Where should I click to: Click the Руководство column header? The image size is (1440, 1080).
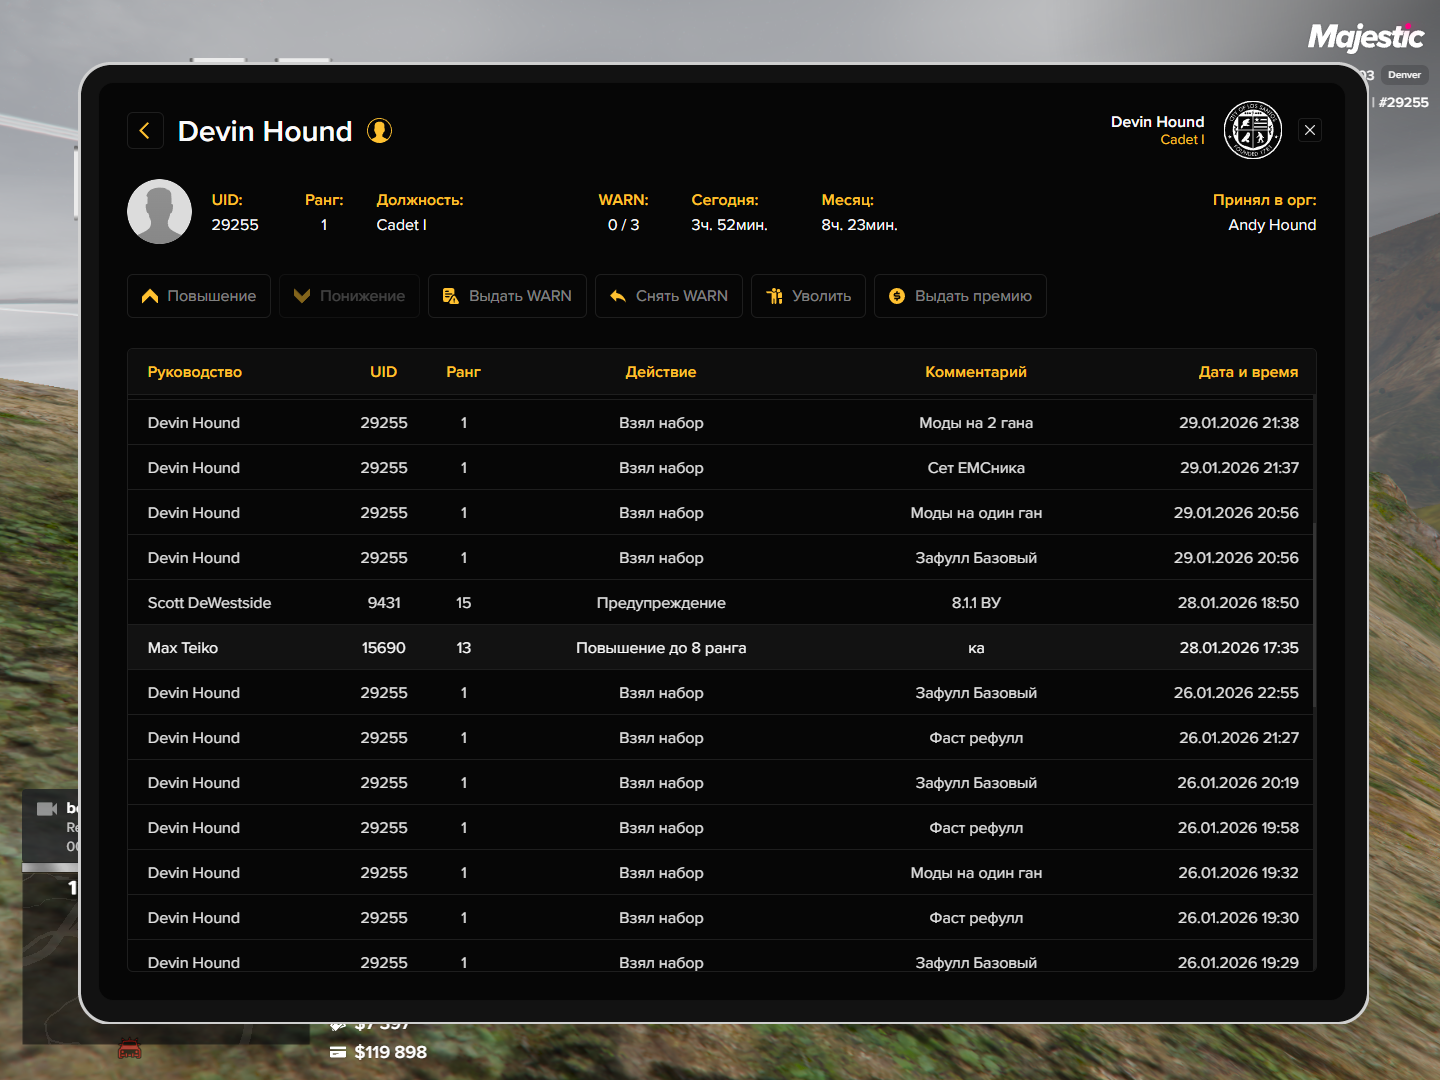coord(195,372)
